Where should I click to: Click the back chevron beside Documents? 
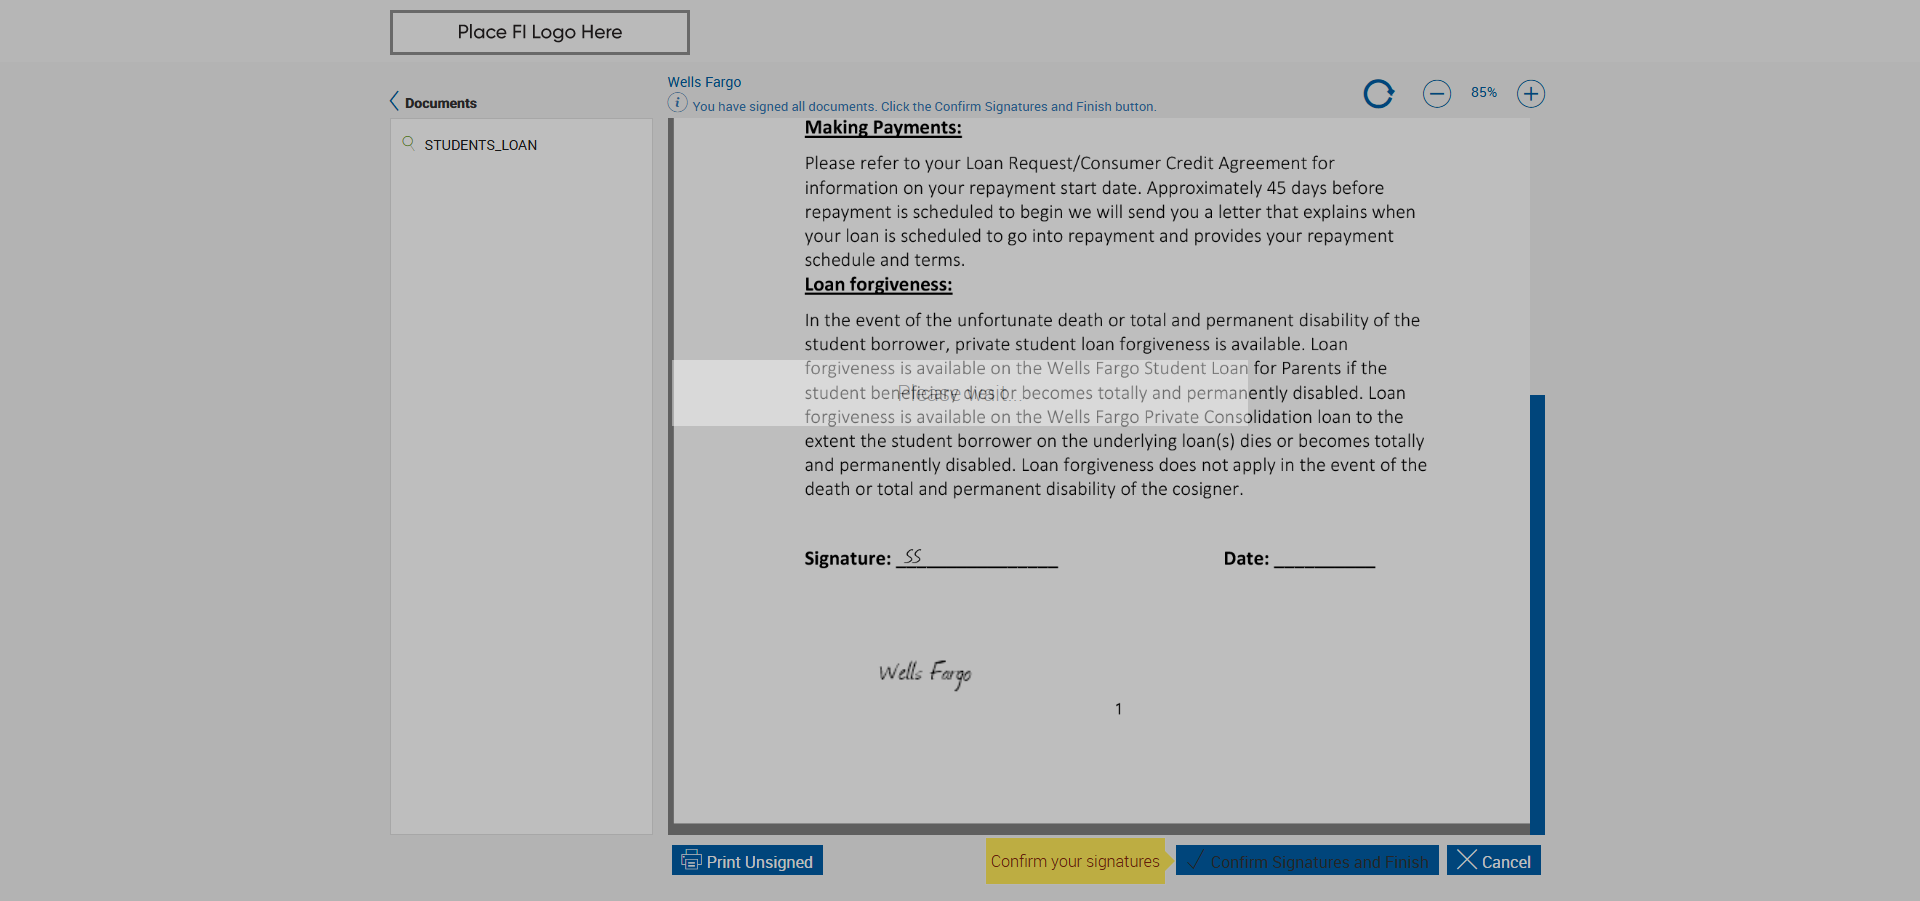[x=394, y=101]
